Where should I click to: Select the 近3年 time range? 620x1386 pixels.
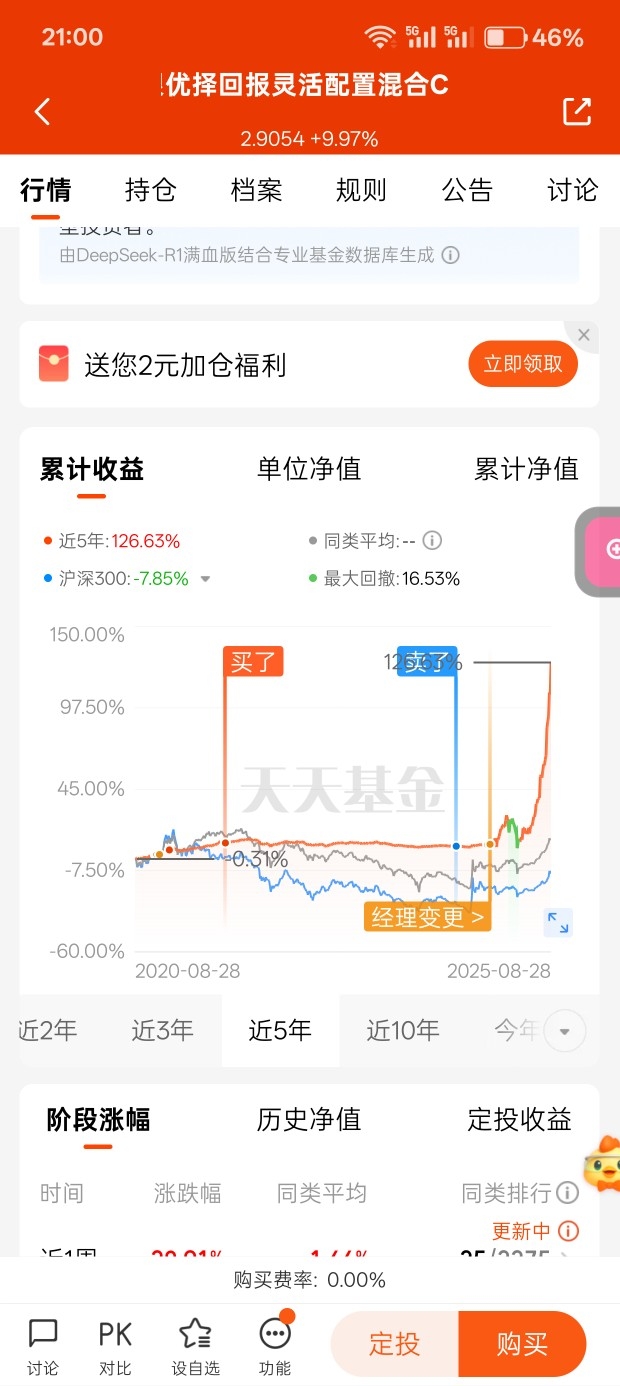coord(162,1031)
